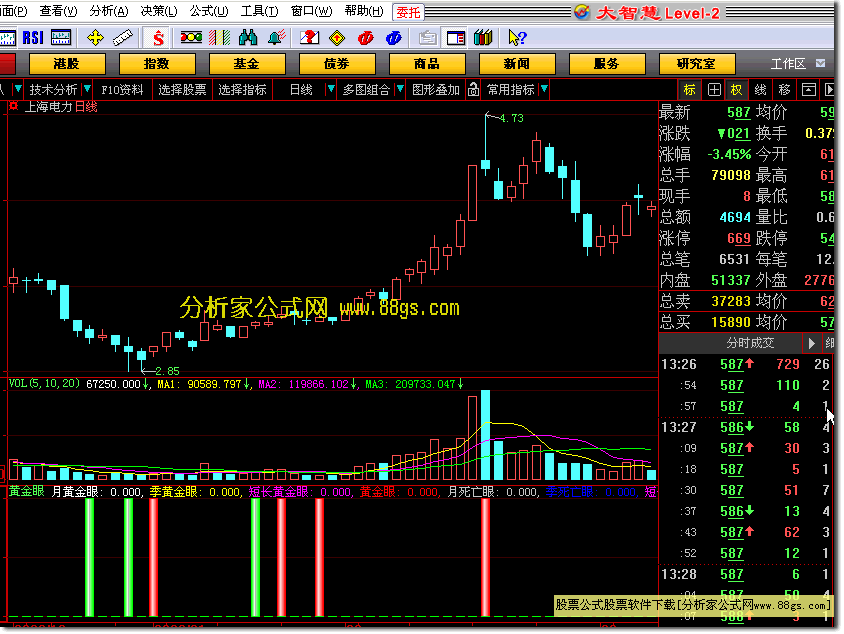Toggle the 移 move button
844x634 pixels.
coord(784,90)
